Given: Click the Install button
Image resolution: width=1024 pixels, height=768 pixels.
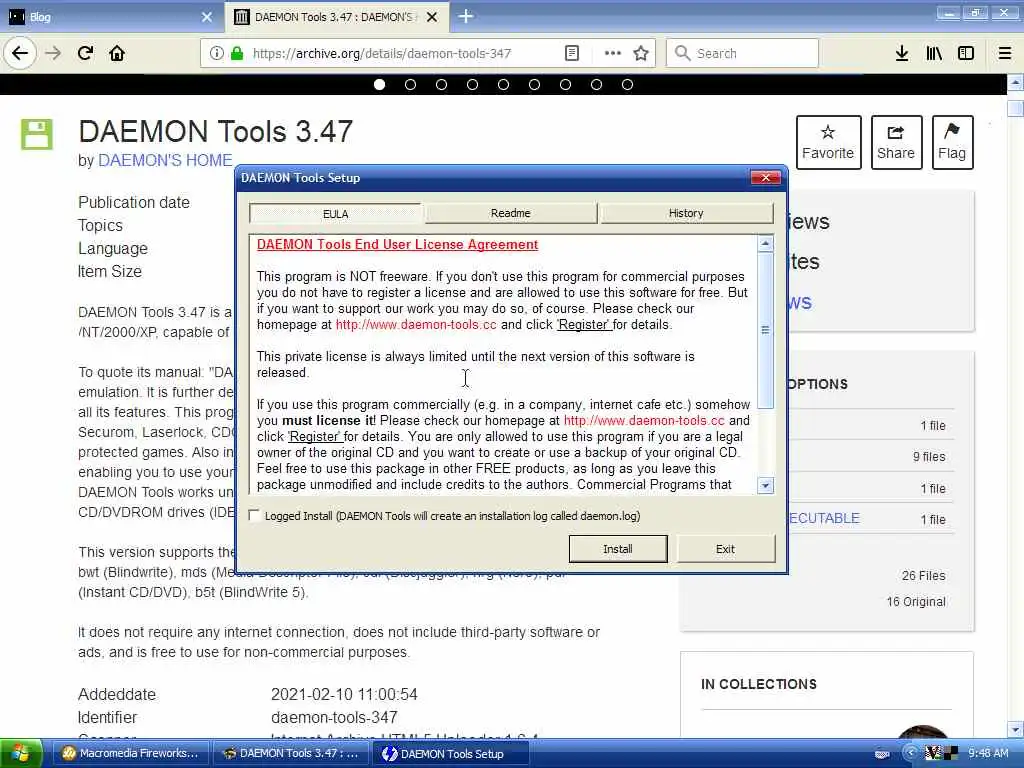Looking at the screenshot, I should point(618,549).
